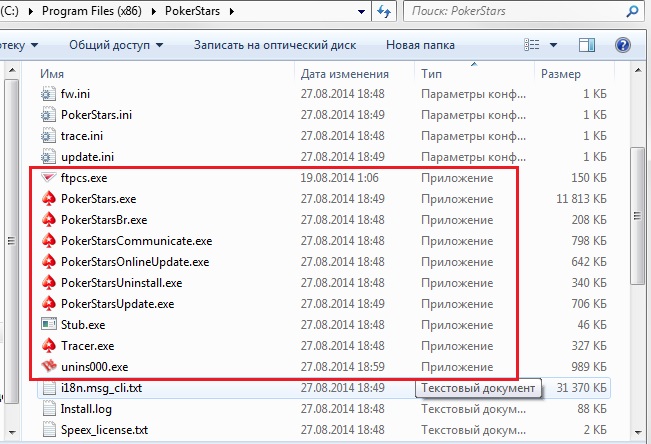
Task: Click the Новая папка button
Action: (x=420, y=45)
